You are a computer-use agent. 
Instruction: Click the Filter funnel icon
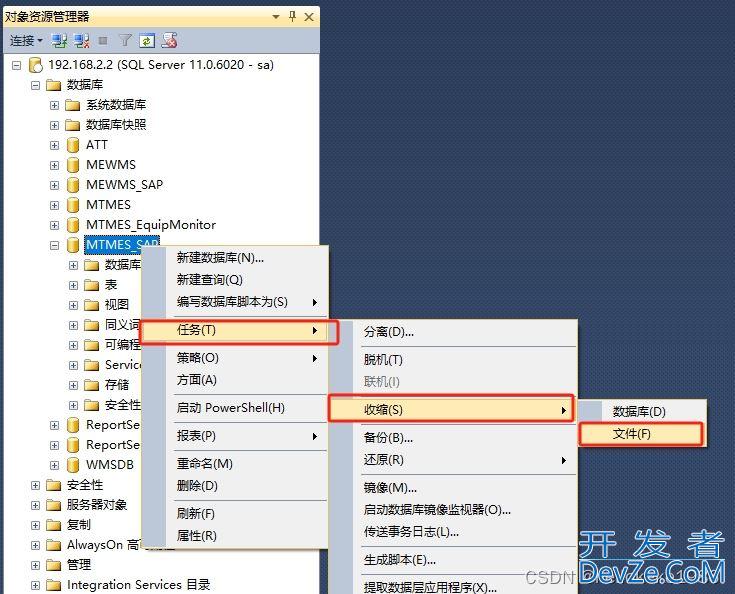pyautogui.click(x=125, y=41)
